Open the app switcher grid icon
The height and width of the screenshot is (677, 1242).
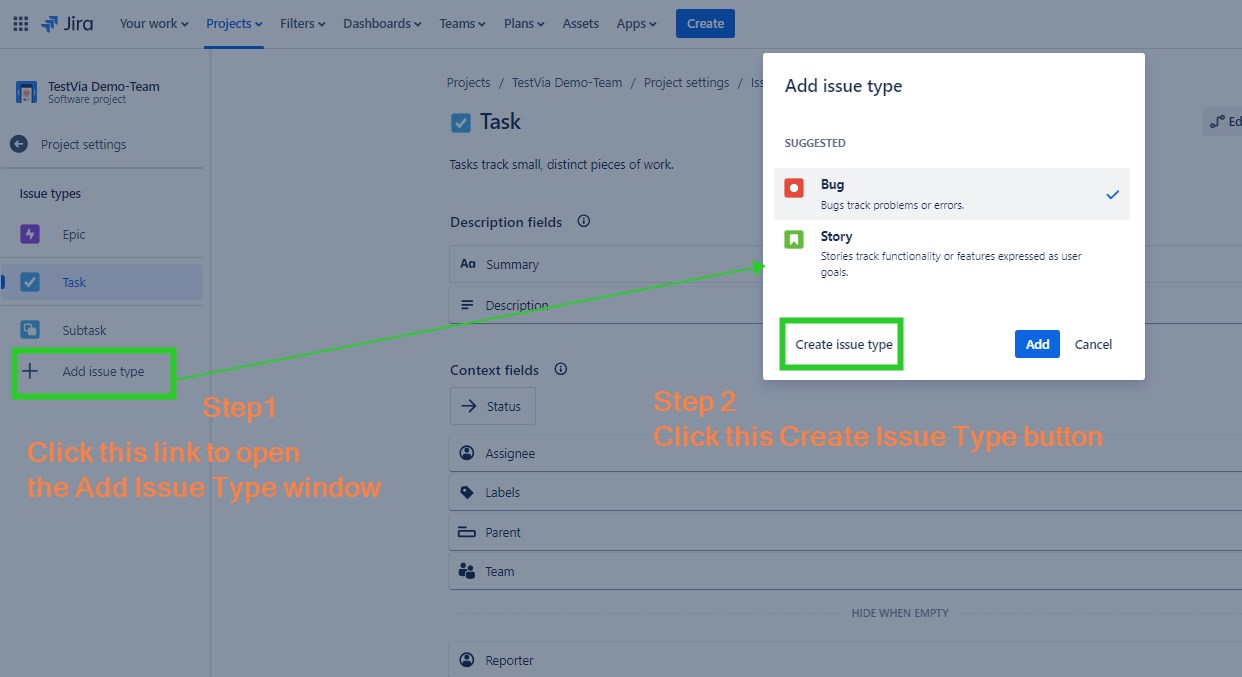click(x=20, y=24)
